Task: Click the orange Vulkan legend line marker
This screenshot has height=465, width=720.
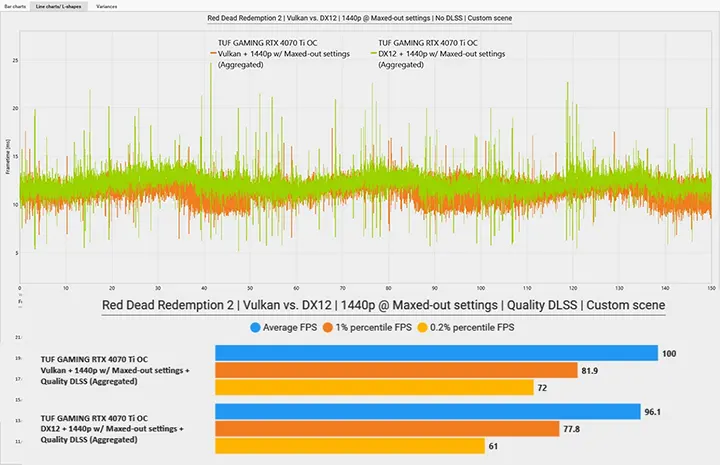Action: pyautogui.click(x=213, y=54)
